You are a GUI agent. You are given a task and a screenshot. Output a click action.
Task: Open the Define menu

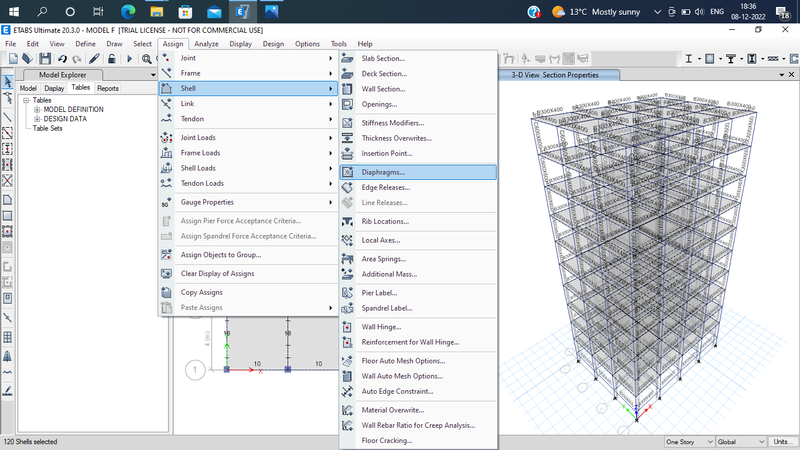tap(85, 44)
